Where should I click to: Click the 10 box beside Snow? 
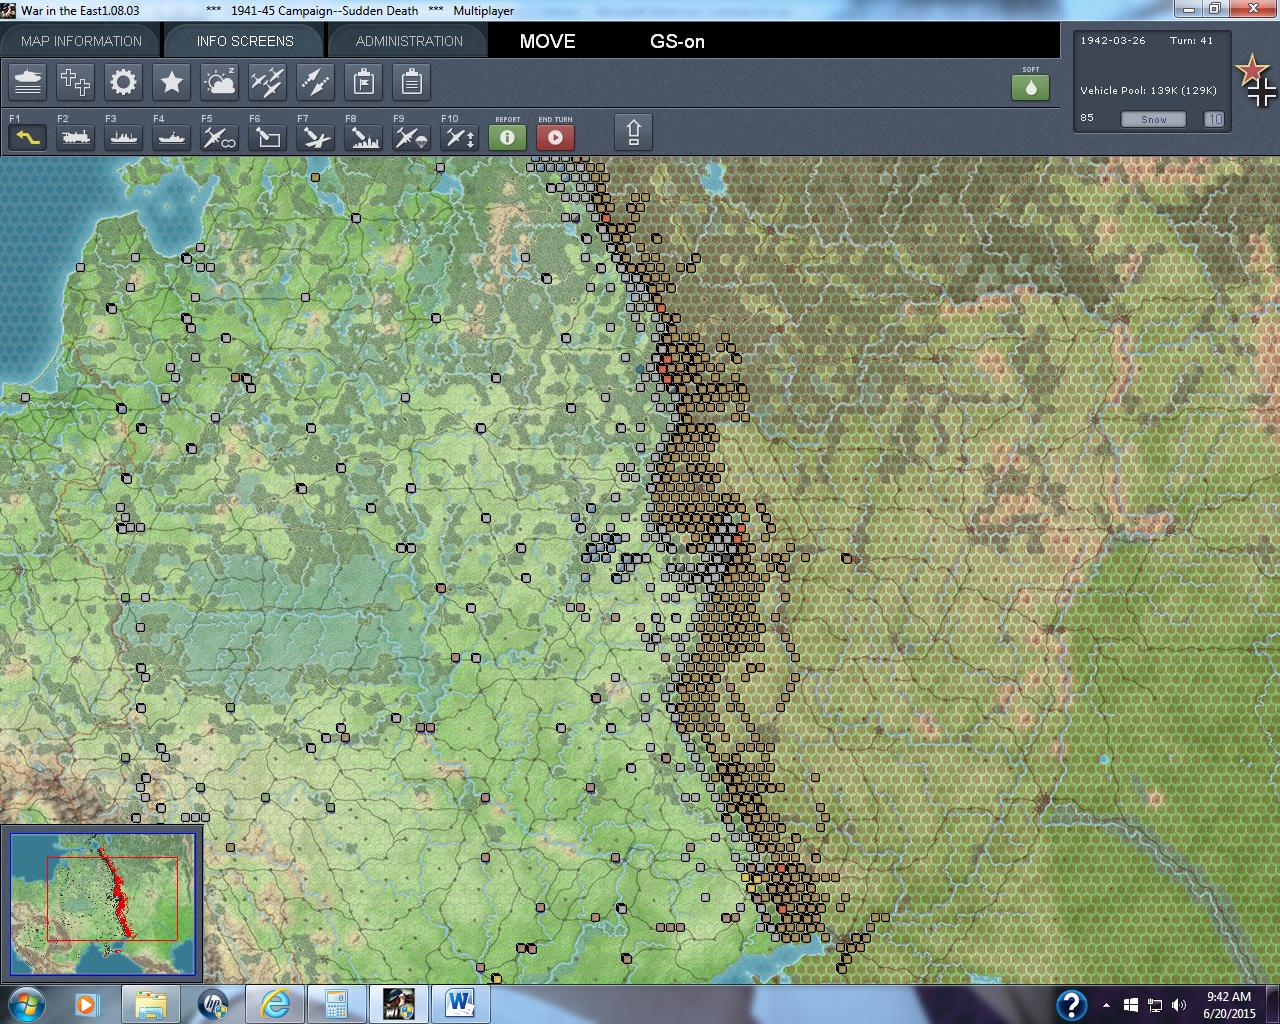(1214, 119)
